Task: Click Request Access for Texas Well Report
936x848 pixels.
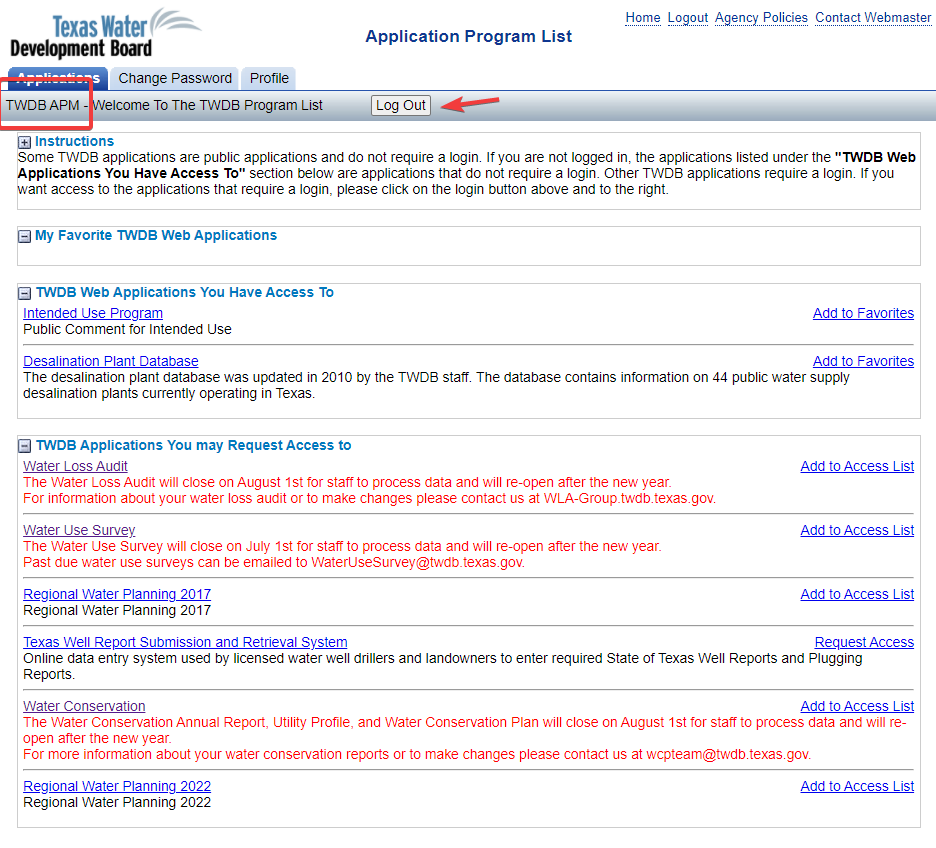Action: 864,642
